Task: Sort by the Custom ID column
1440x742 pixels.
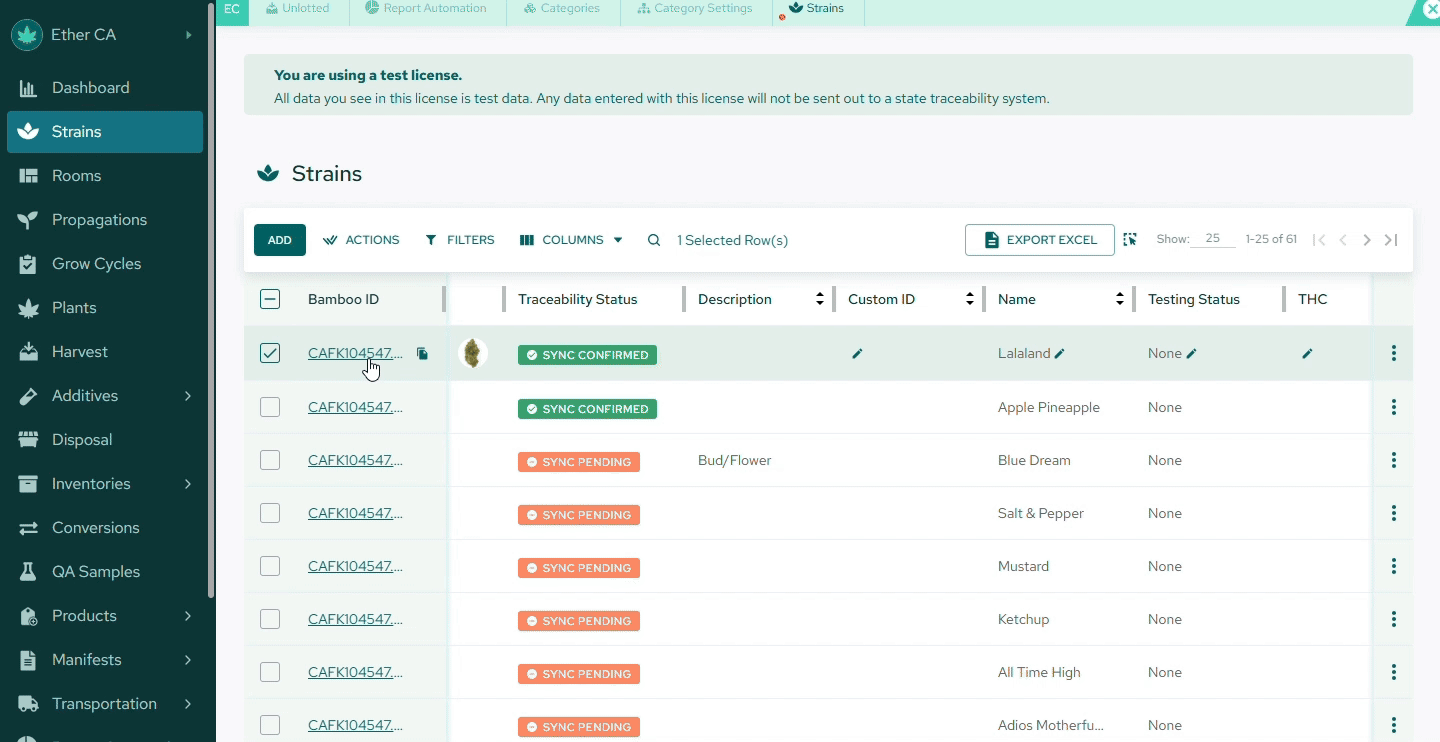Action: pyautogui.click(x=970, y=299)
